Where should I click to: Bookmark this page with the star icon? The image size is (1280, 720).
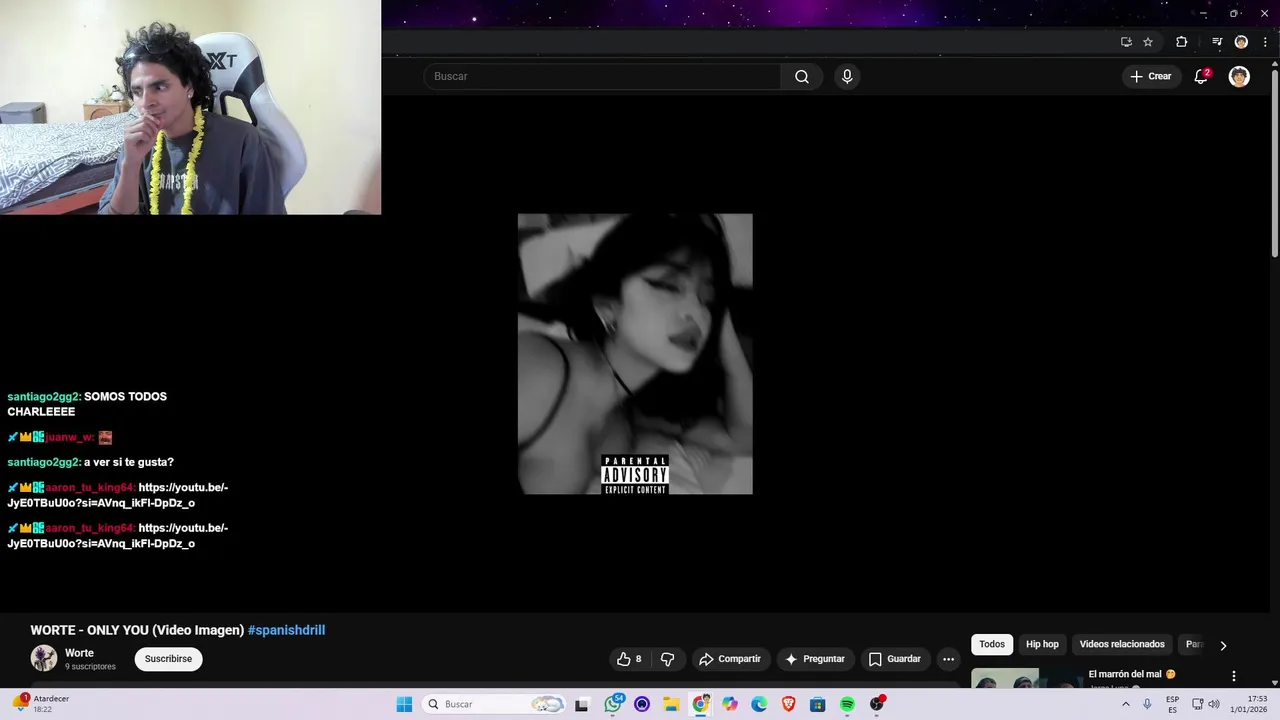point(1148,42)
